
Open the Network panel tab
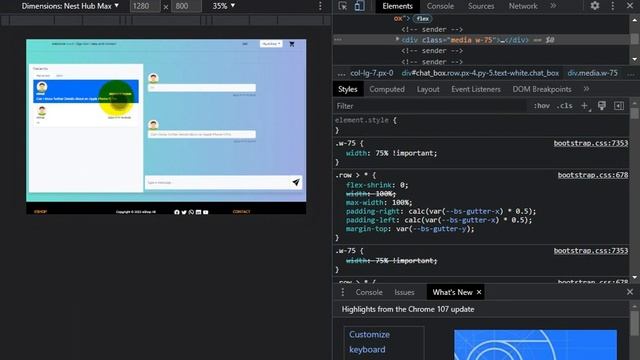523,6
